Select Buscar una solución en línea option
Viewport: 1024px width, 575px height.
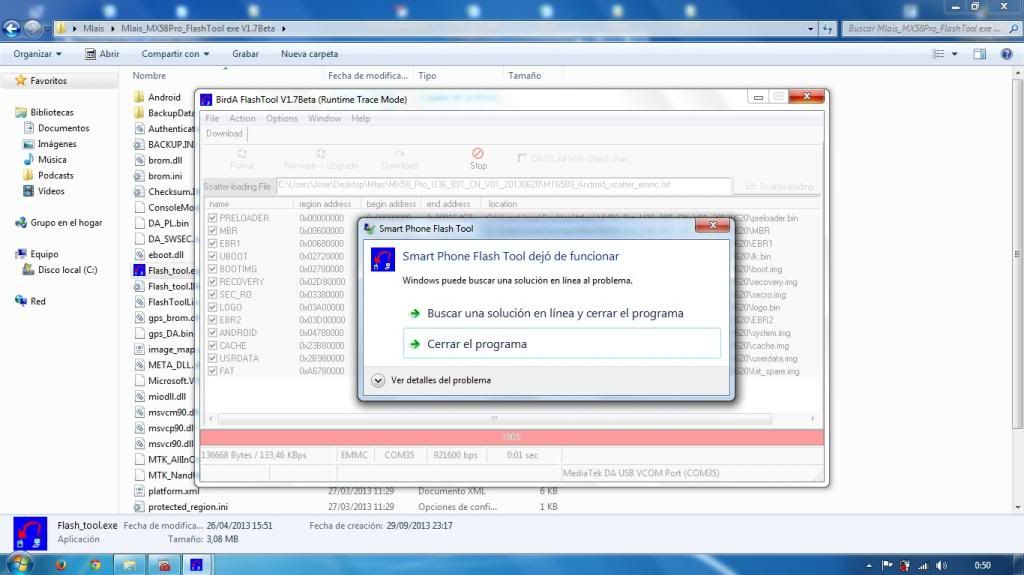[555, 313]
